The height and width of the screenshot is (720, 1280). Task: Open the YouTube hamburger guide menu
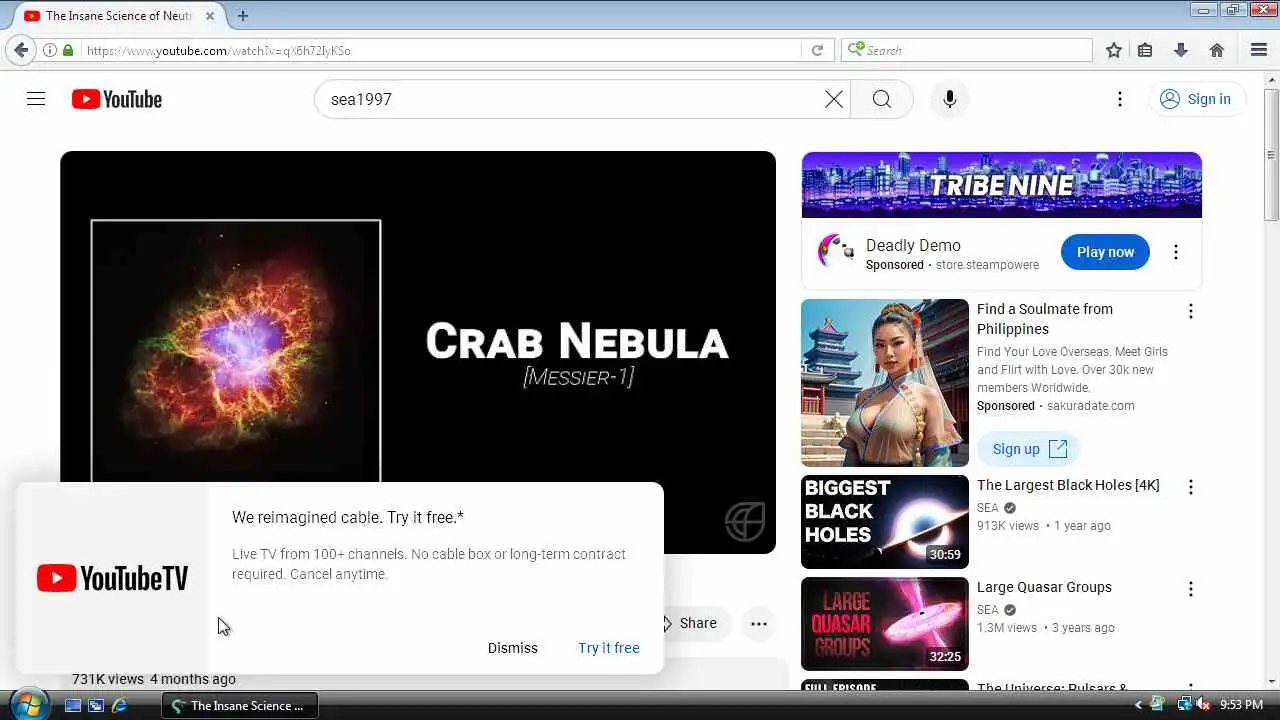click(x=36, y=99)
